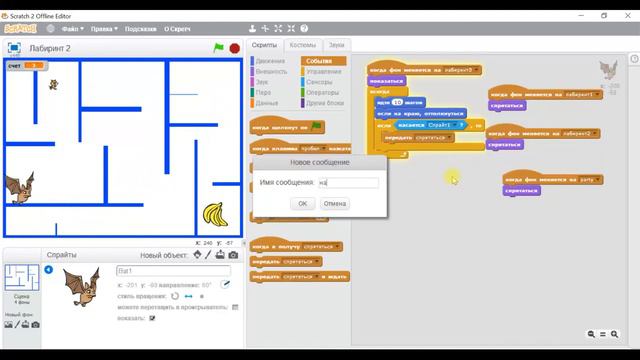This screenshot has height=360, width=640.
Task: Set rotation style to left-right
Action: point(189,296)
